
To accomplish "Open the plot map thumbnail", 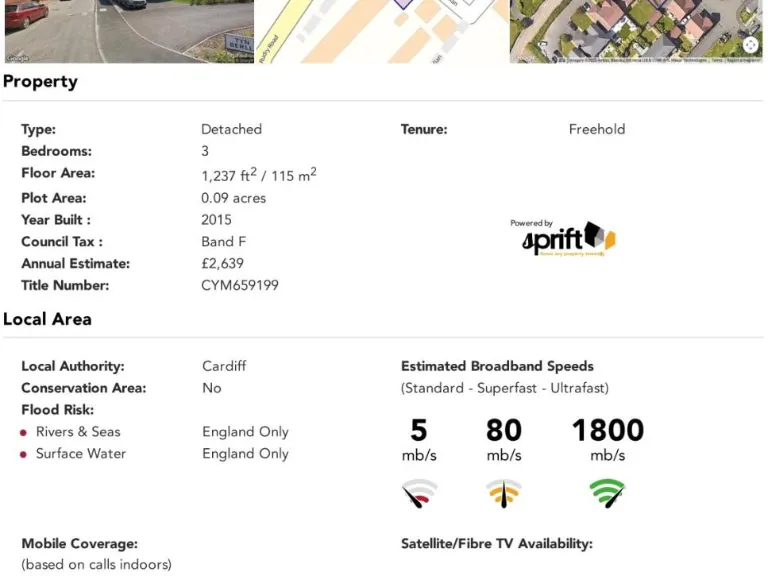I will (382, 31).
